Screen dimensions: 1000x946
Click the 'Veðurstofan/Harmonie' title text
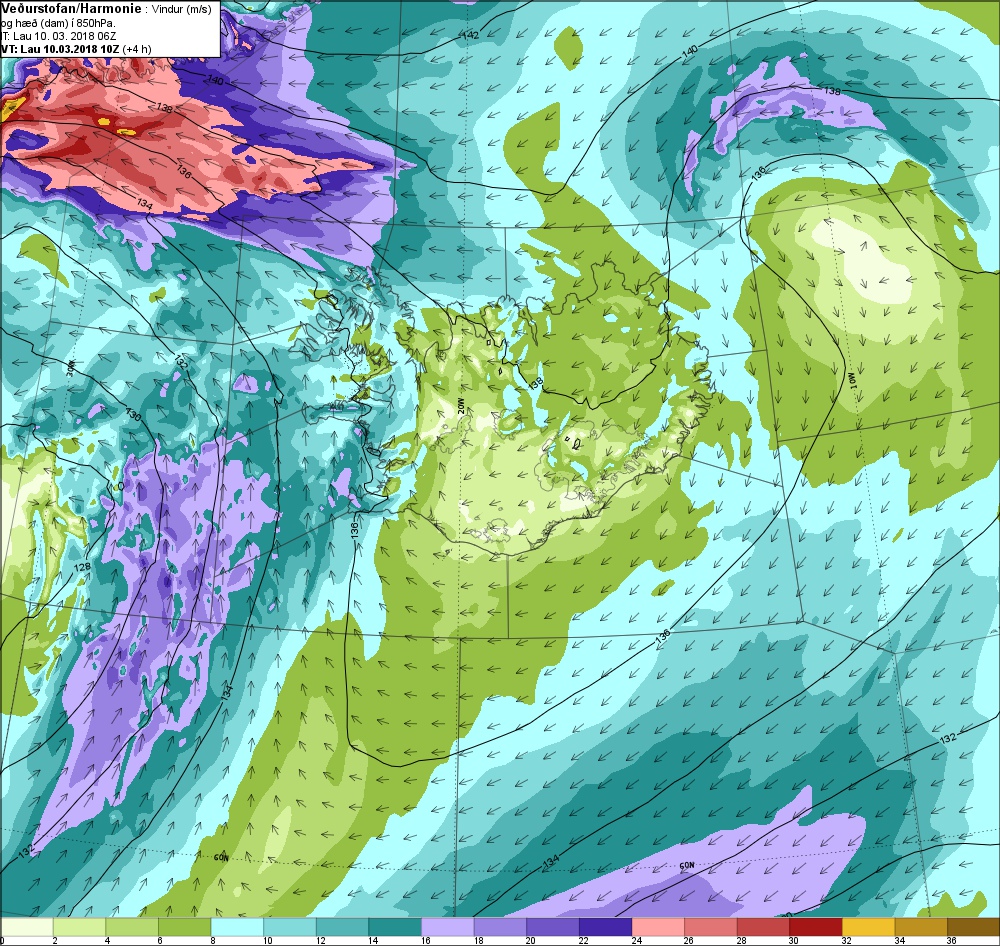[x=71, y=9]
